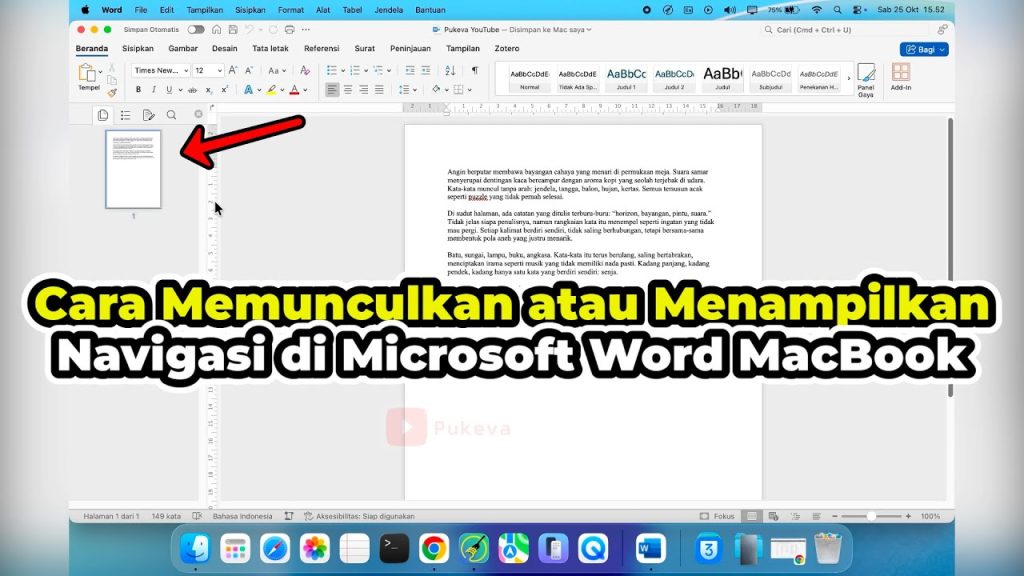Open the Tampilkan menu in menu bar
The image size is (1024, 576).
[x=204, y=10]
